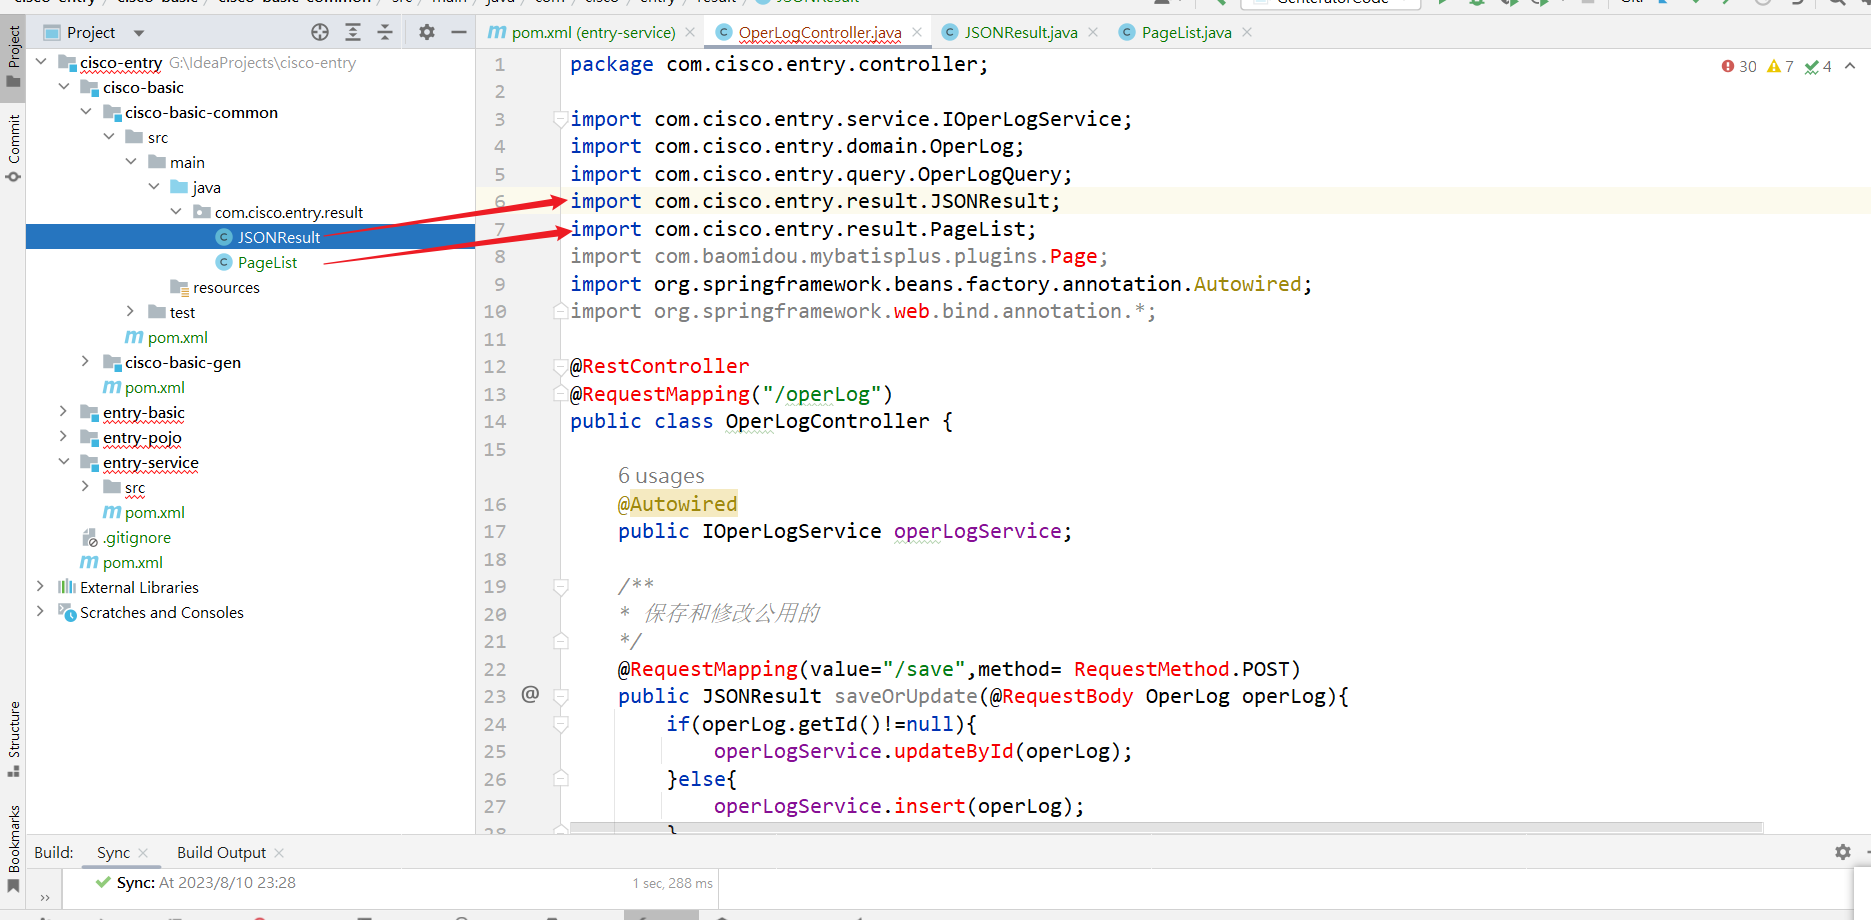Close the Build Output tab

279,853
